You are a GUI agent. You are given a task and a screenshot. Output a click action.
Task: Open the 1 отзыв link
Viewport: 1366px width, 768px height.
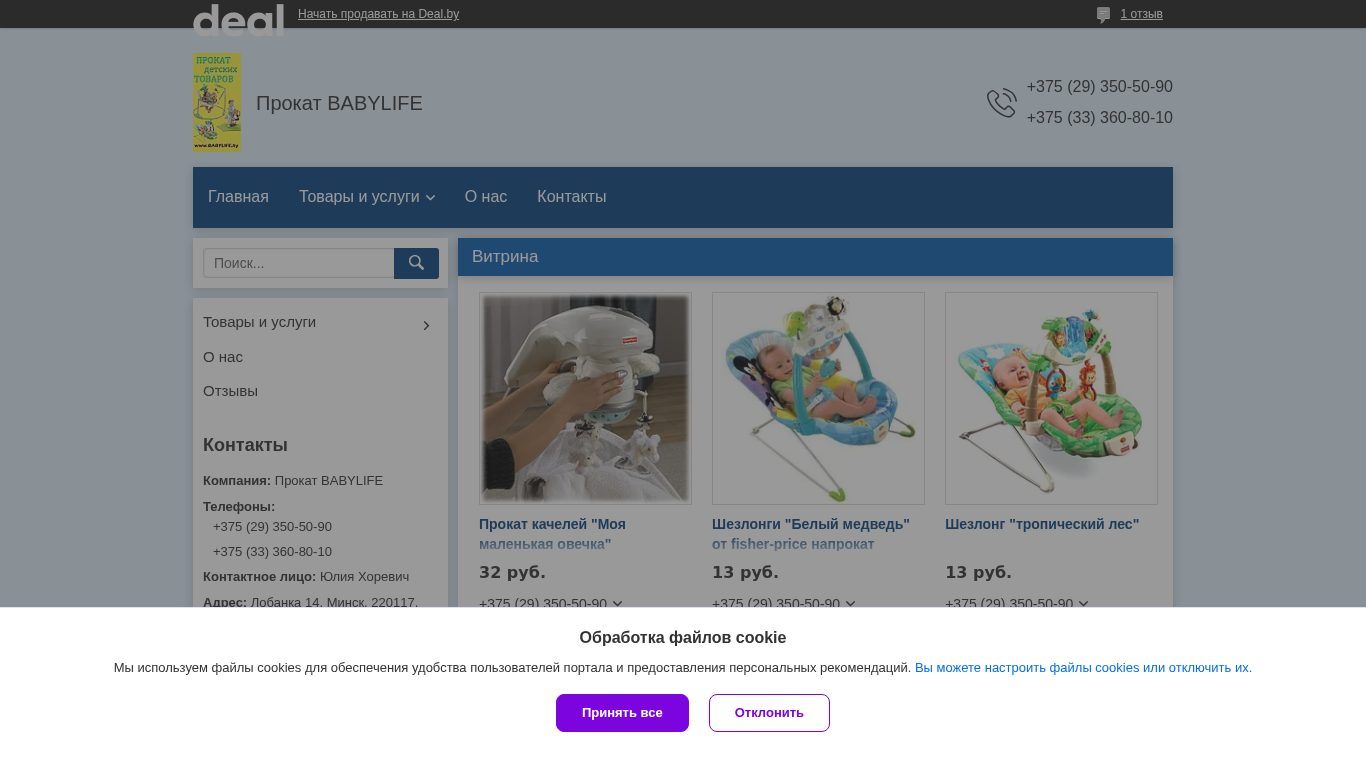(x=1141, y=14)
